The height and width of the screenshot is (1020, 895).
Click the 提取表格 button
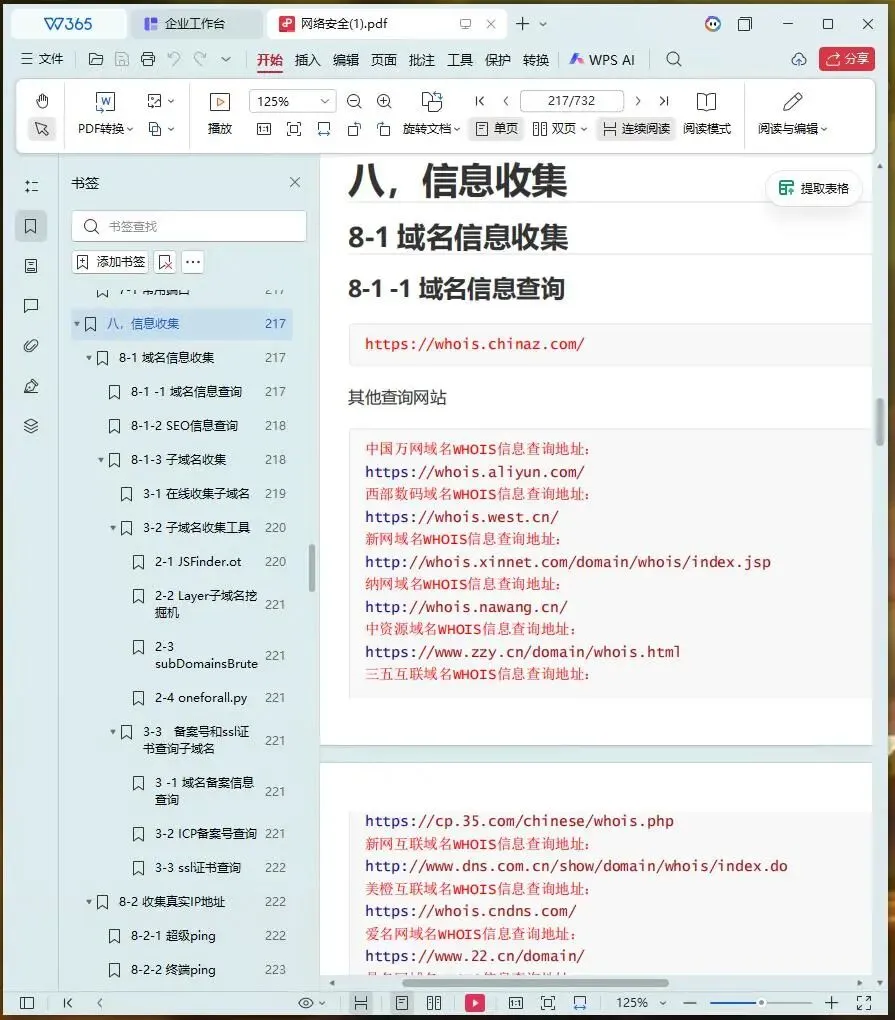point(813,189)
